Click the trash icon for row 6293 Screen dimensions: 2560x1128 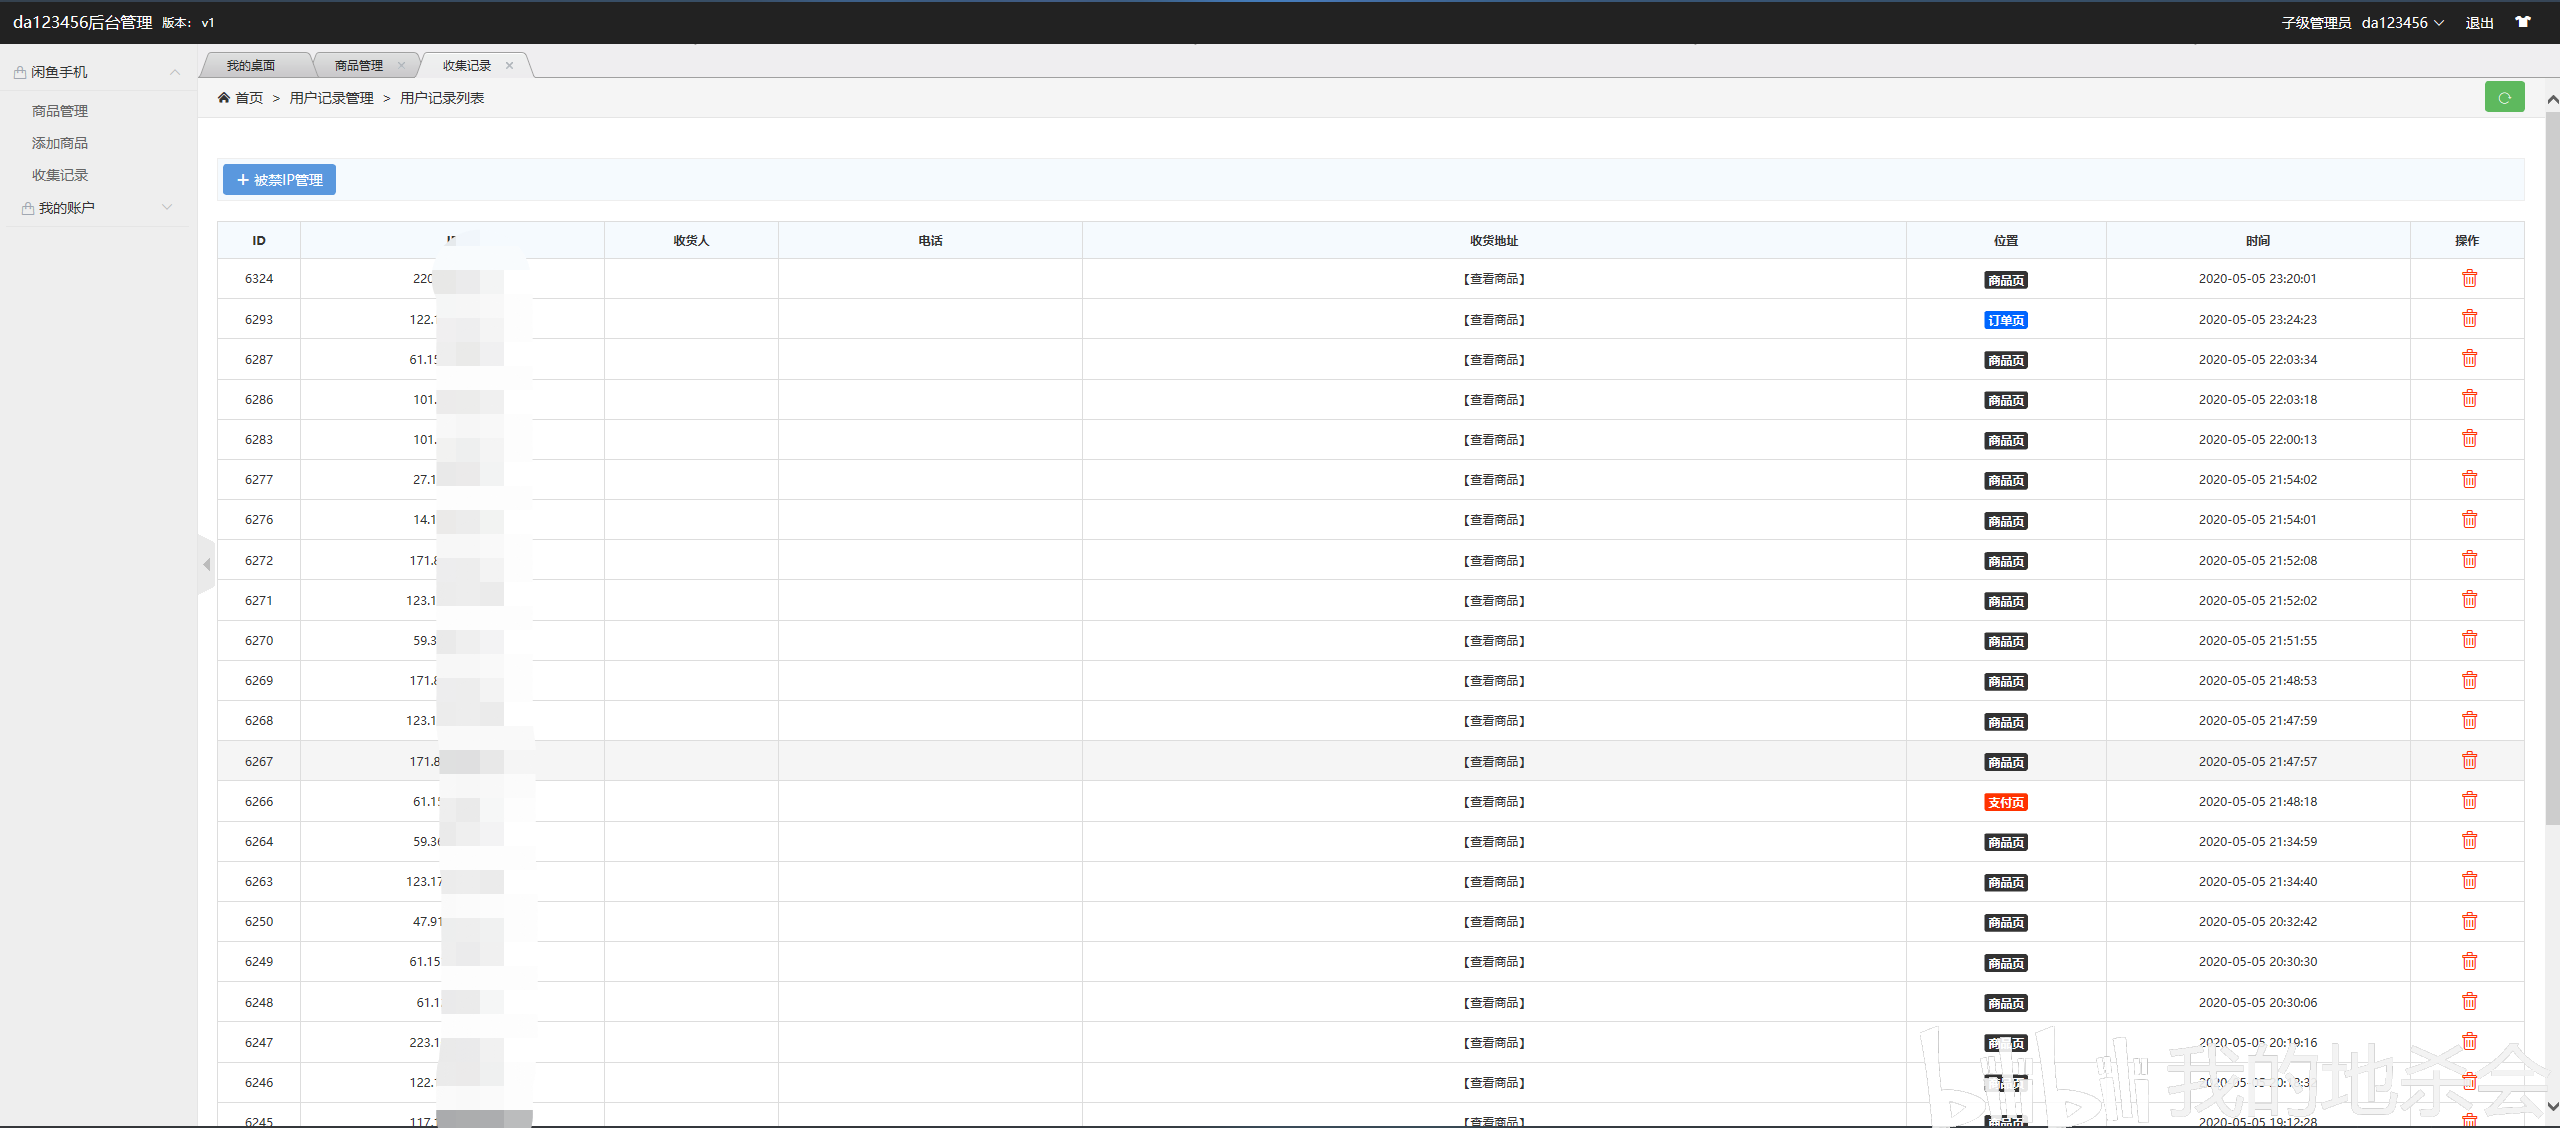coord(2469,319)
